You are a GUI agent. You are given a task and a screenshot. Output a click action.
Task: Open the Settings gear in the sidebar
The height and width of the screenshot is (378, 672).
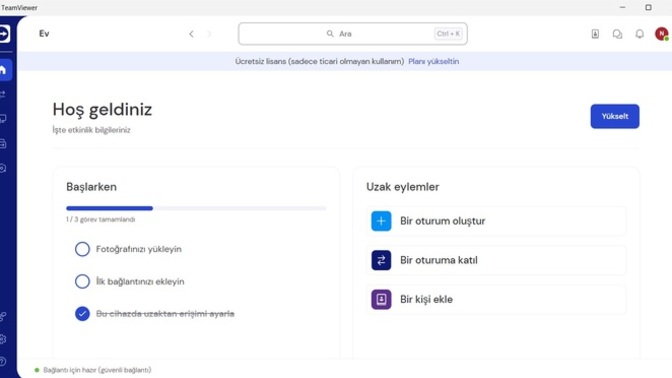pos(3,339)
